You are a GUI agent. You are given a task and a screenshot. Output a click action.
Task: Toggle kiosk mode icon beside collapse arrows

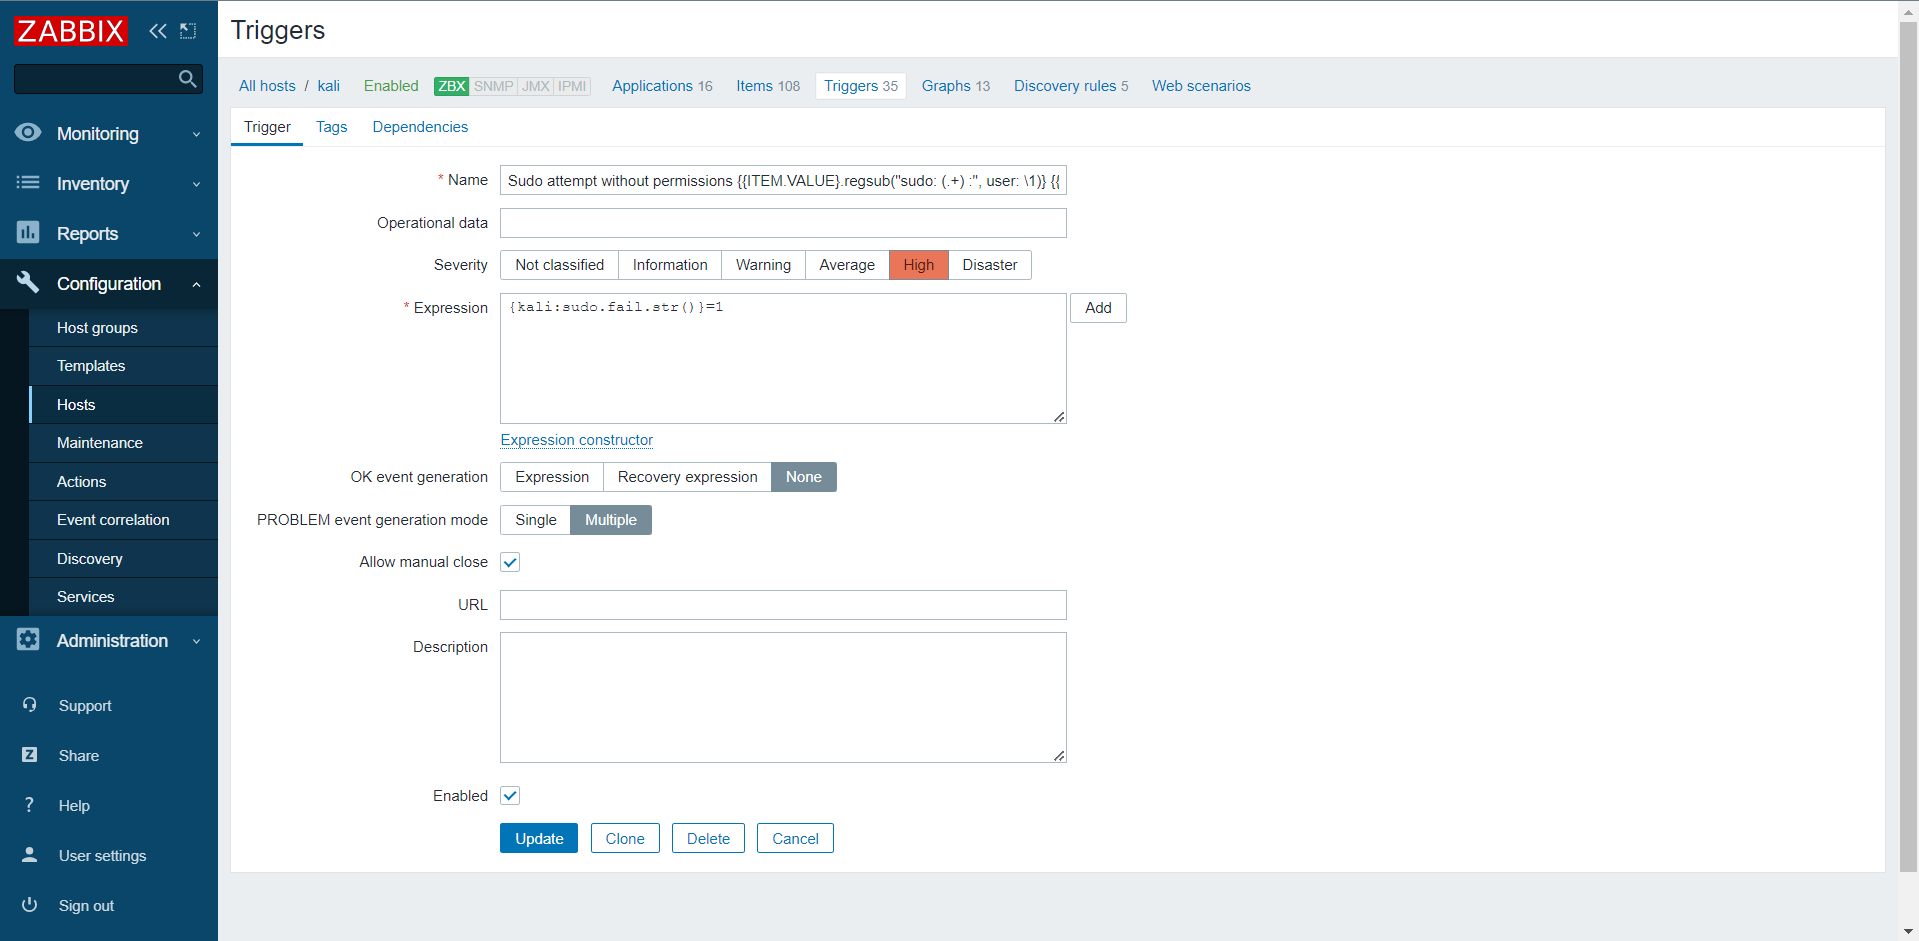pyautogui.click(x=188, y=31)
